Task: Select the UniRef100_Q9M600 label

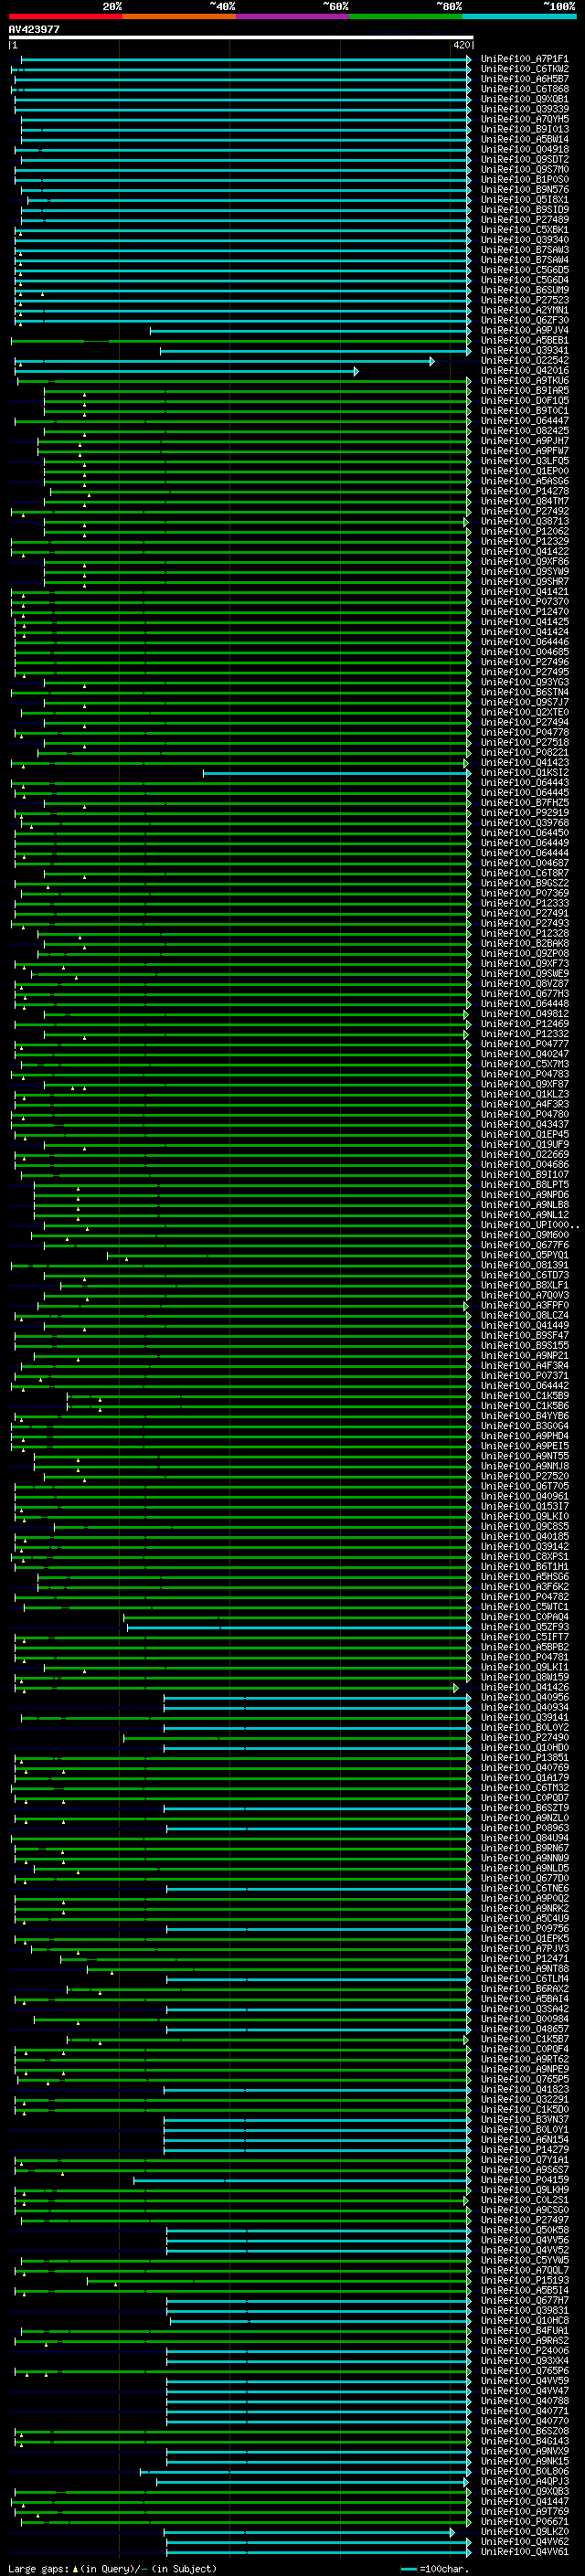Action: pyautogui.click(x=524, y=1235)
